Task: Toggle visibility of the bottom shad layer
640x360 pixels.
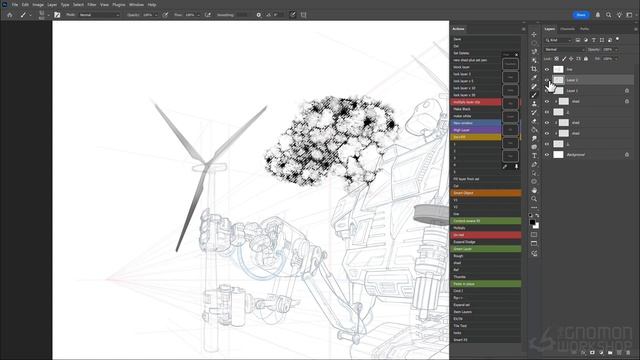Action: click(x=547, y=133)
